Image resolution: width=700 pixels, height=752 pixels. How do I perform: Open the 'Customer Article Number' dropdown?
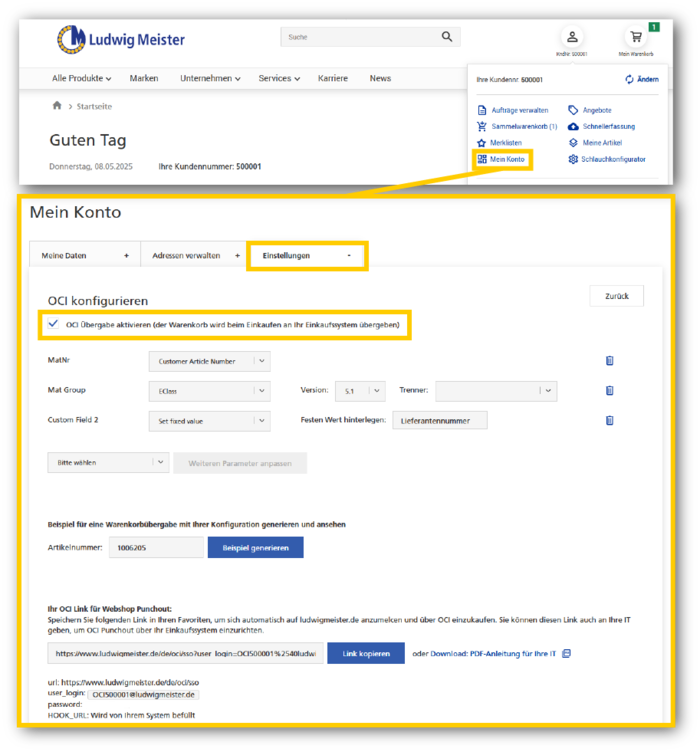click(209, 361)
